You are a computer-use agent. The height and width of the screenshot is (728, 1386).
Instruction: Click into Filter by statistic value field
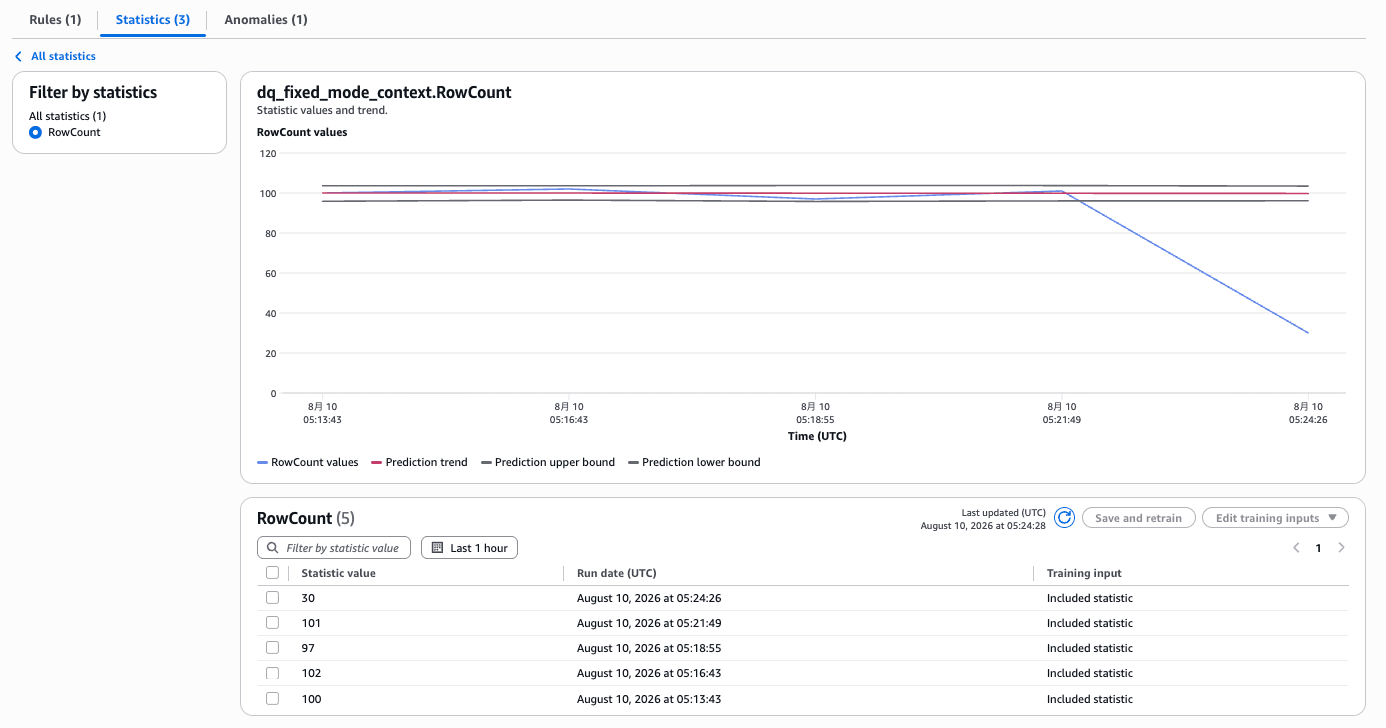[333, 548]
